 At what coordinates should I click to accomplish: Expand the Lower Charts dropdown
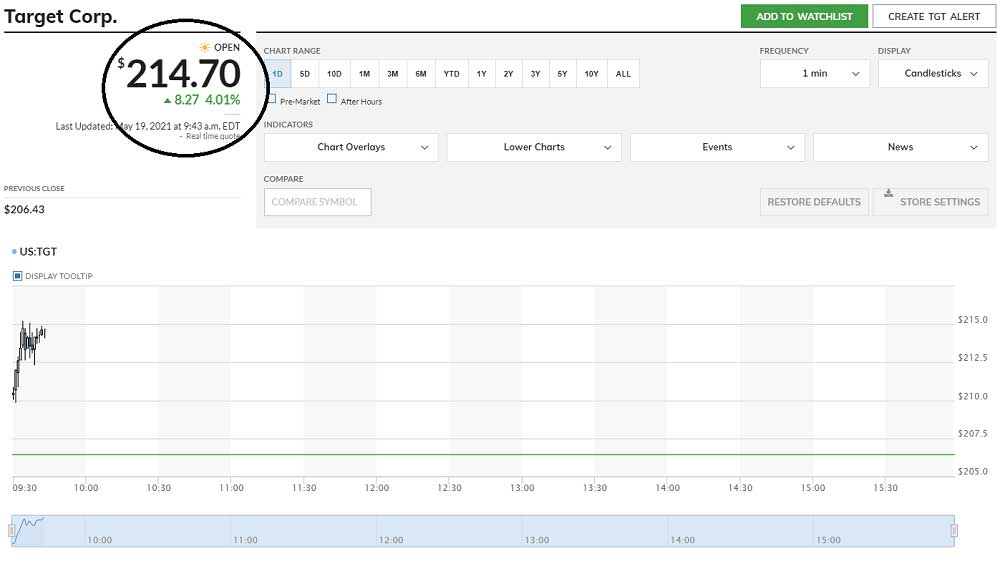[x=534, y=147]
